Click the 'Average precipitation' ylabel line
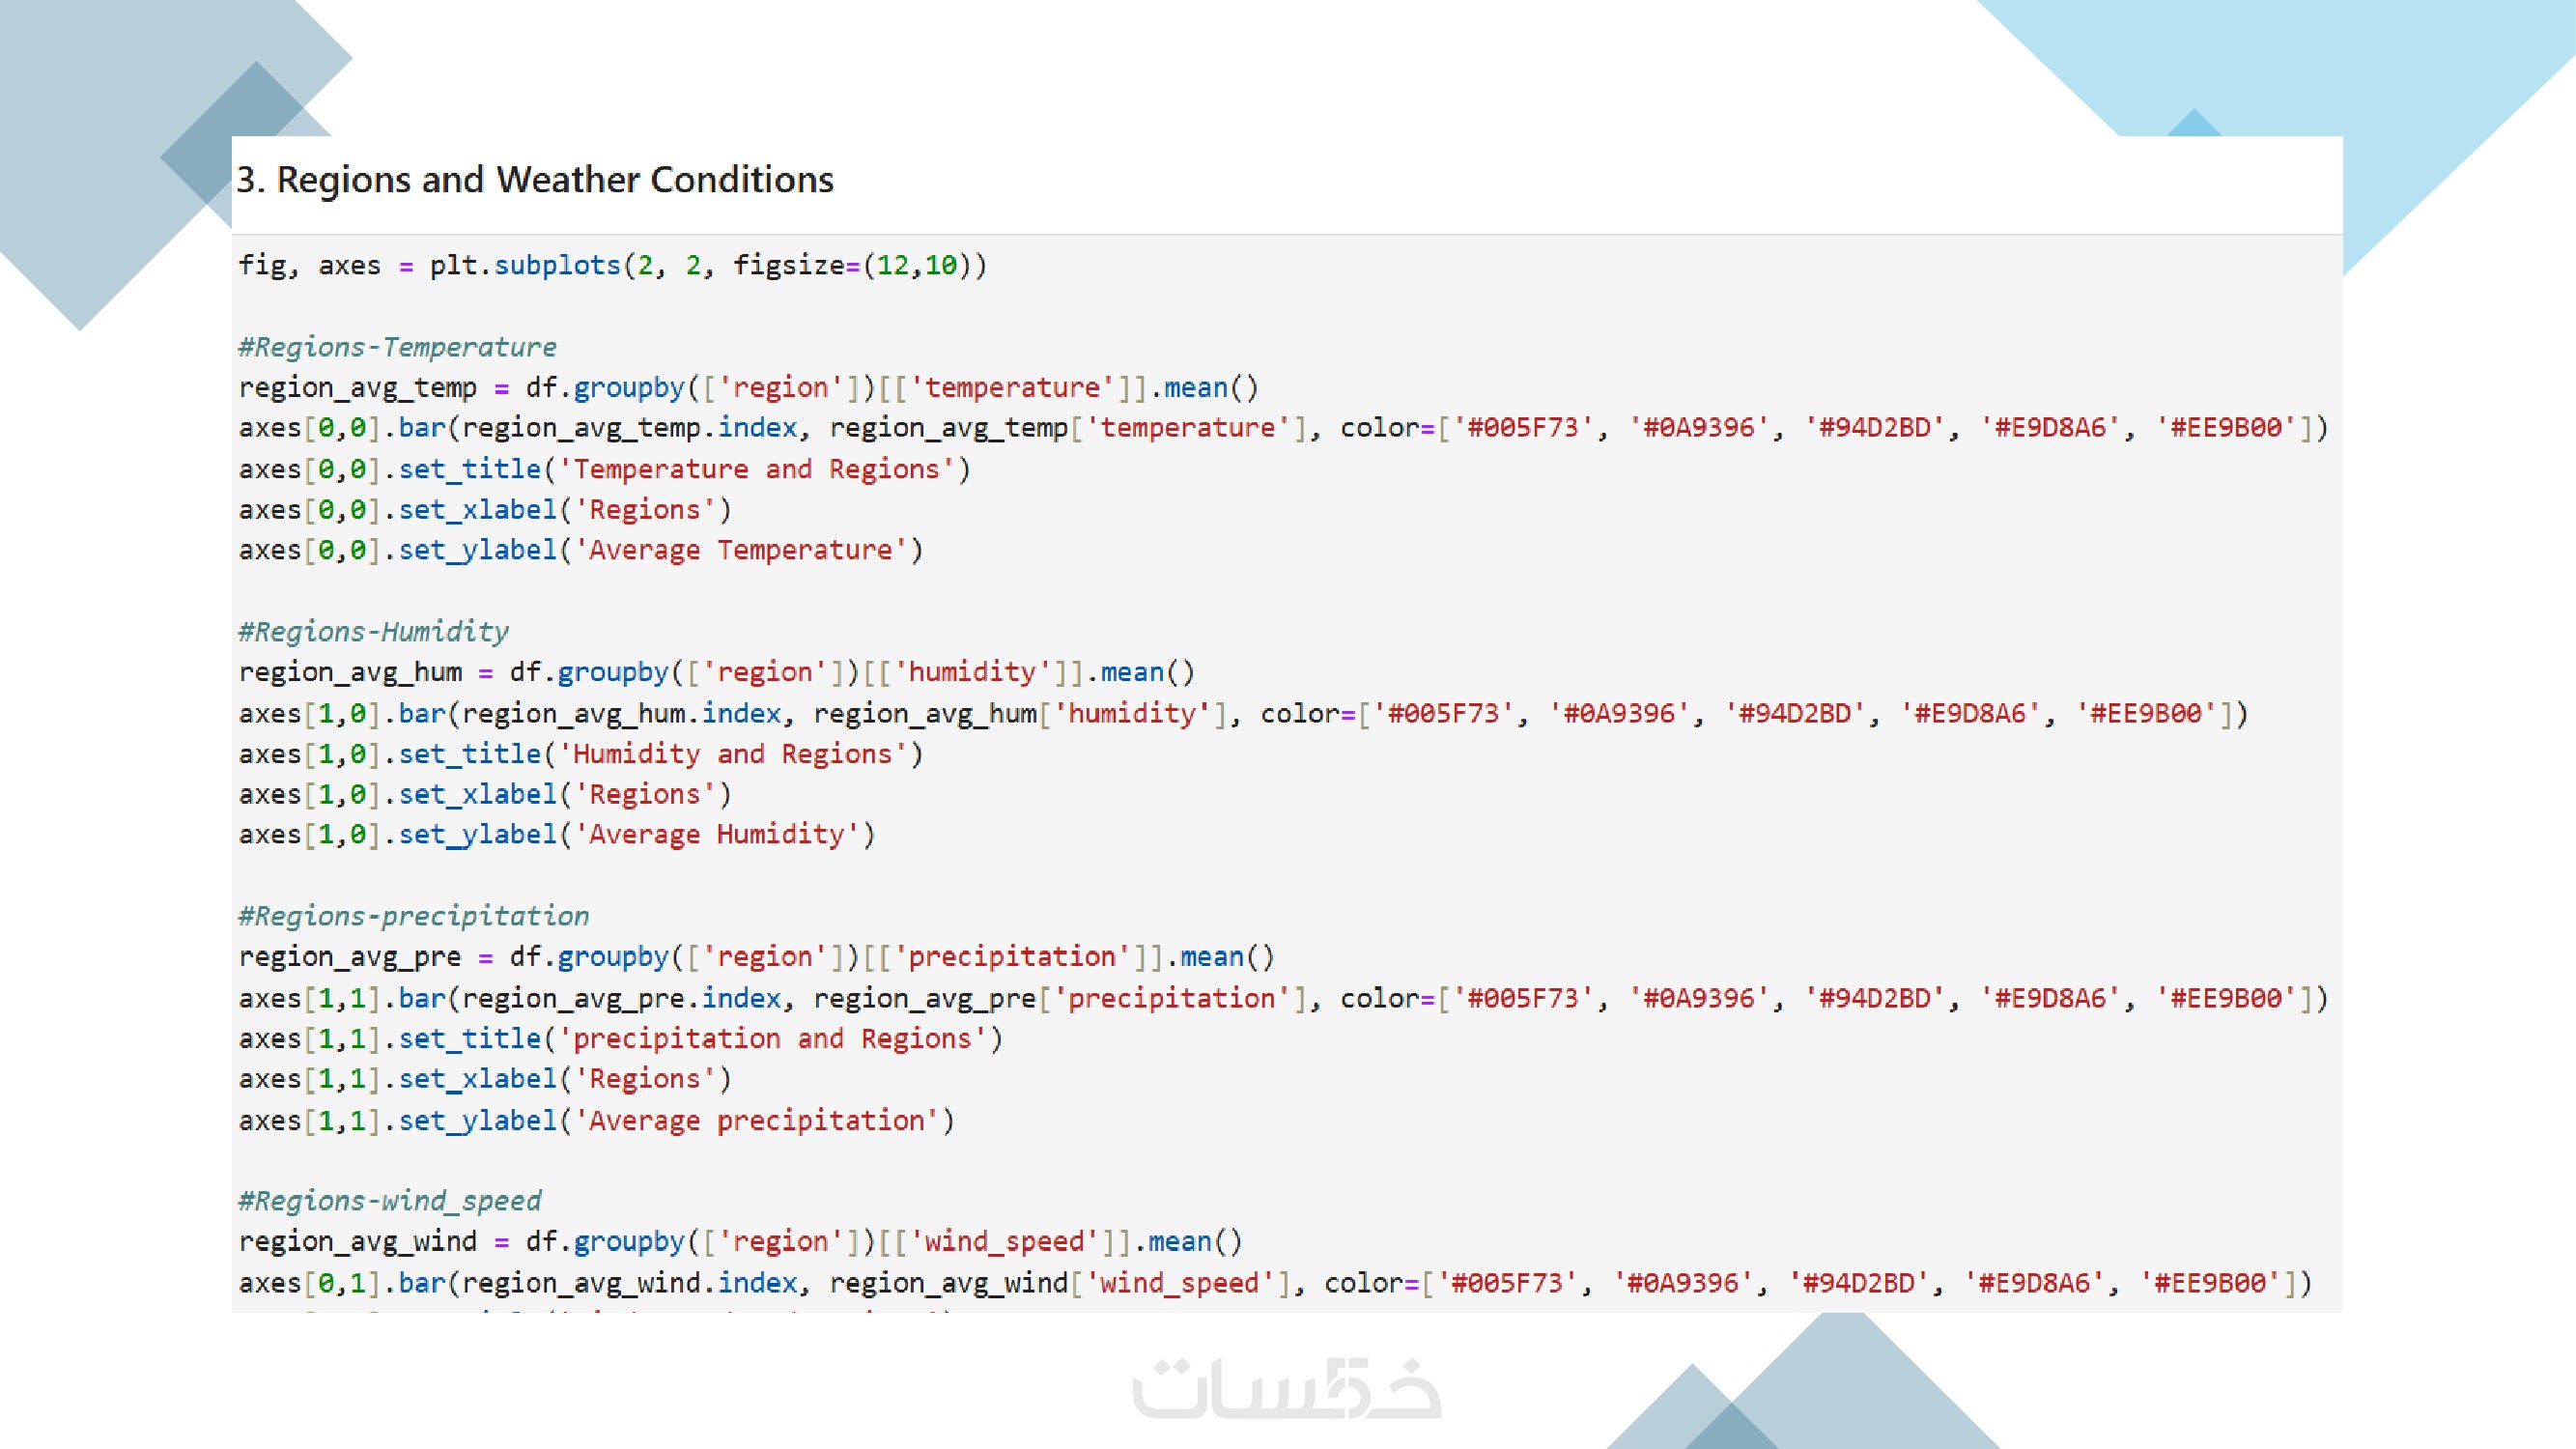 [596, 1121]
